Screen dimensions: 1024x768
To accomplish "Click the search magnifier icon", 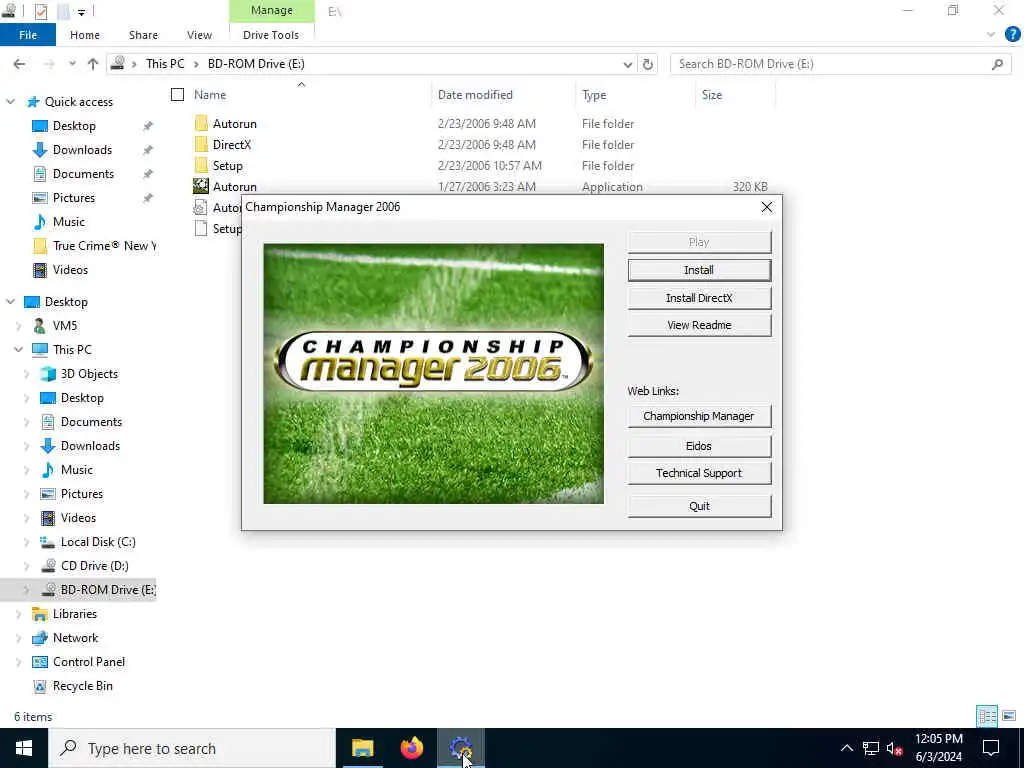I will (x=997, y=64).
